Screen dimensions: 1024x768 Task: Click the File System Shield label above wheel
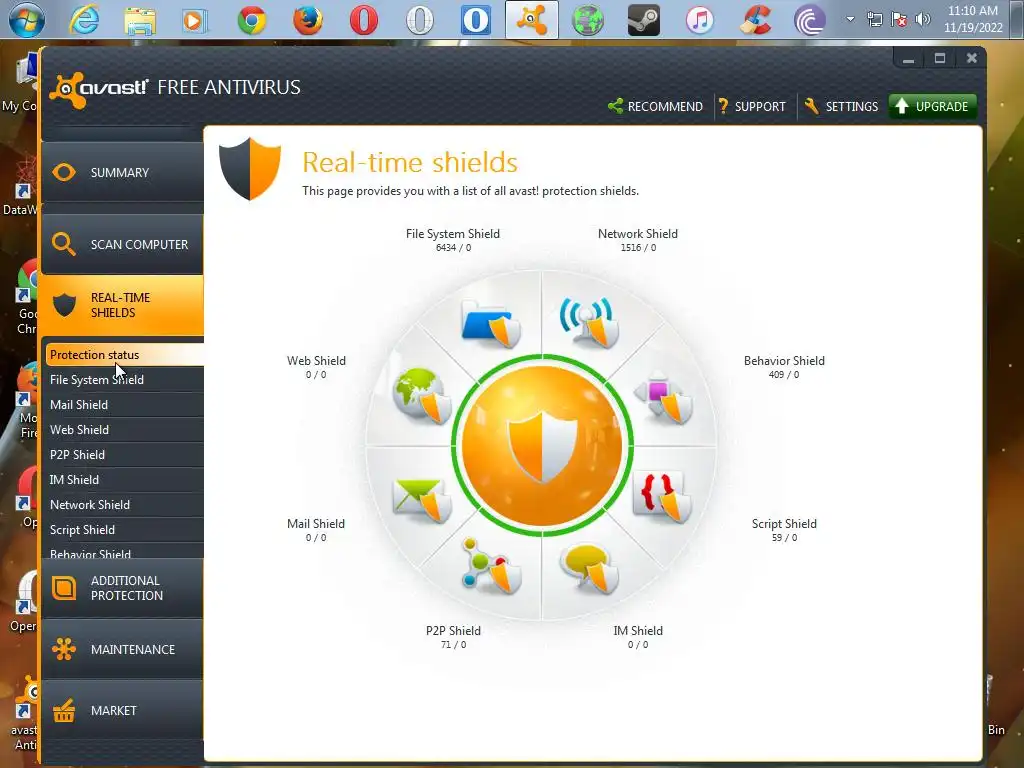tap(453, 234)
